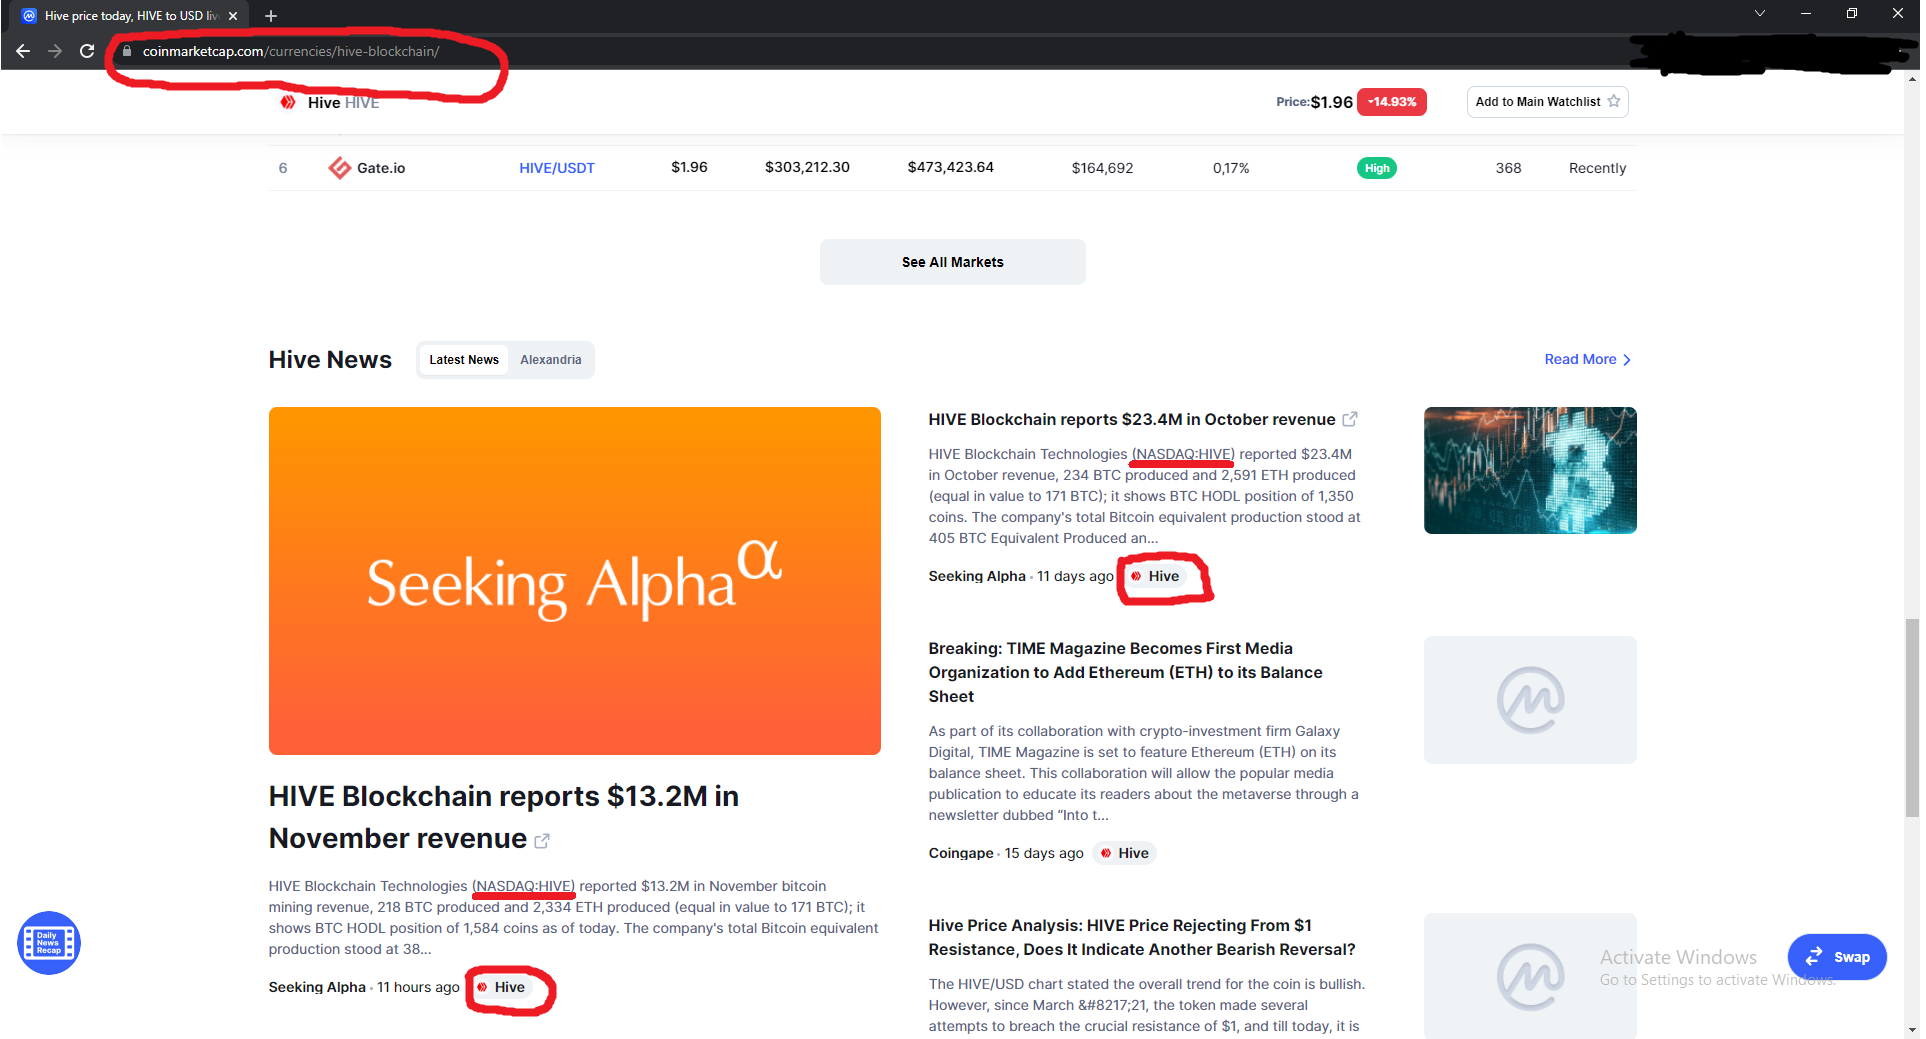View site security lock info

coord(127,51)
